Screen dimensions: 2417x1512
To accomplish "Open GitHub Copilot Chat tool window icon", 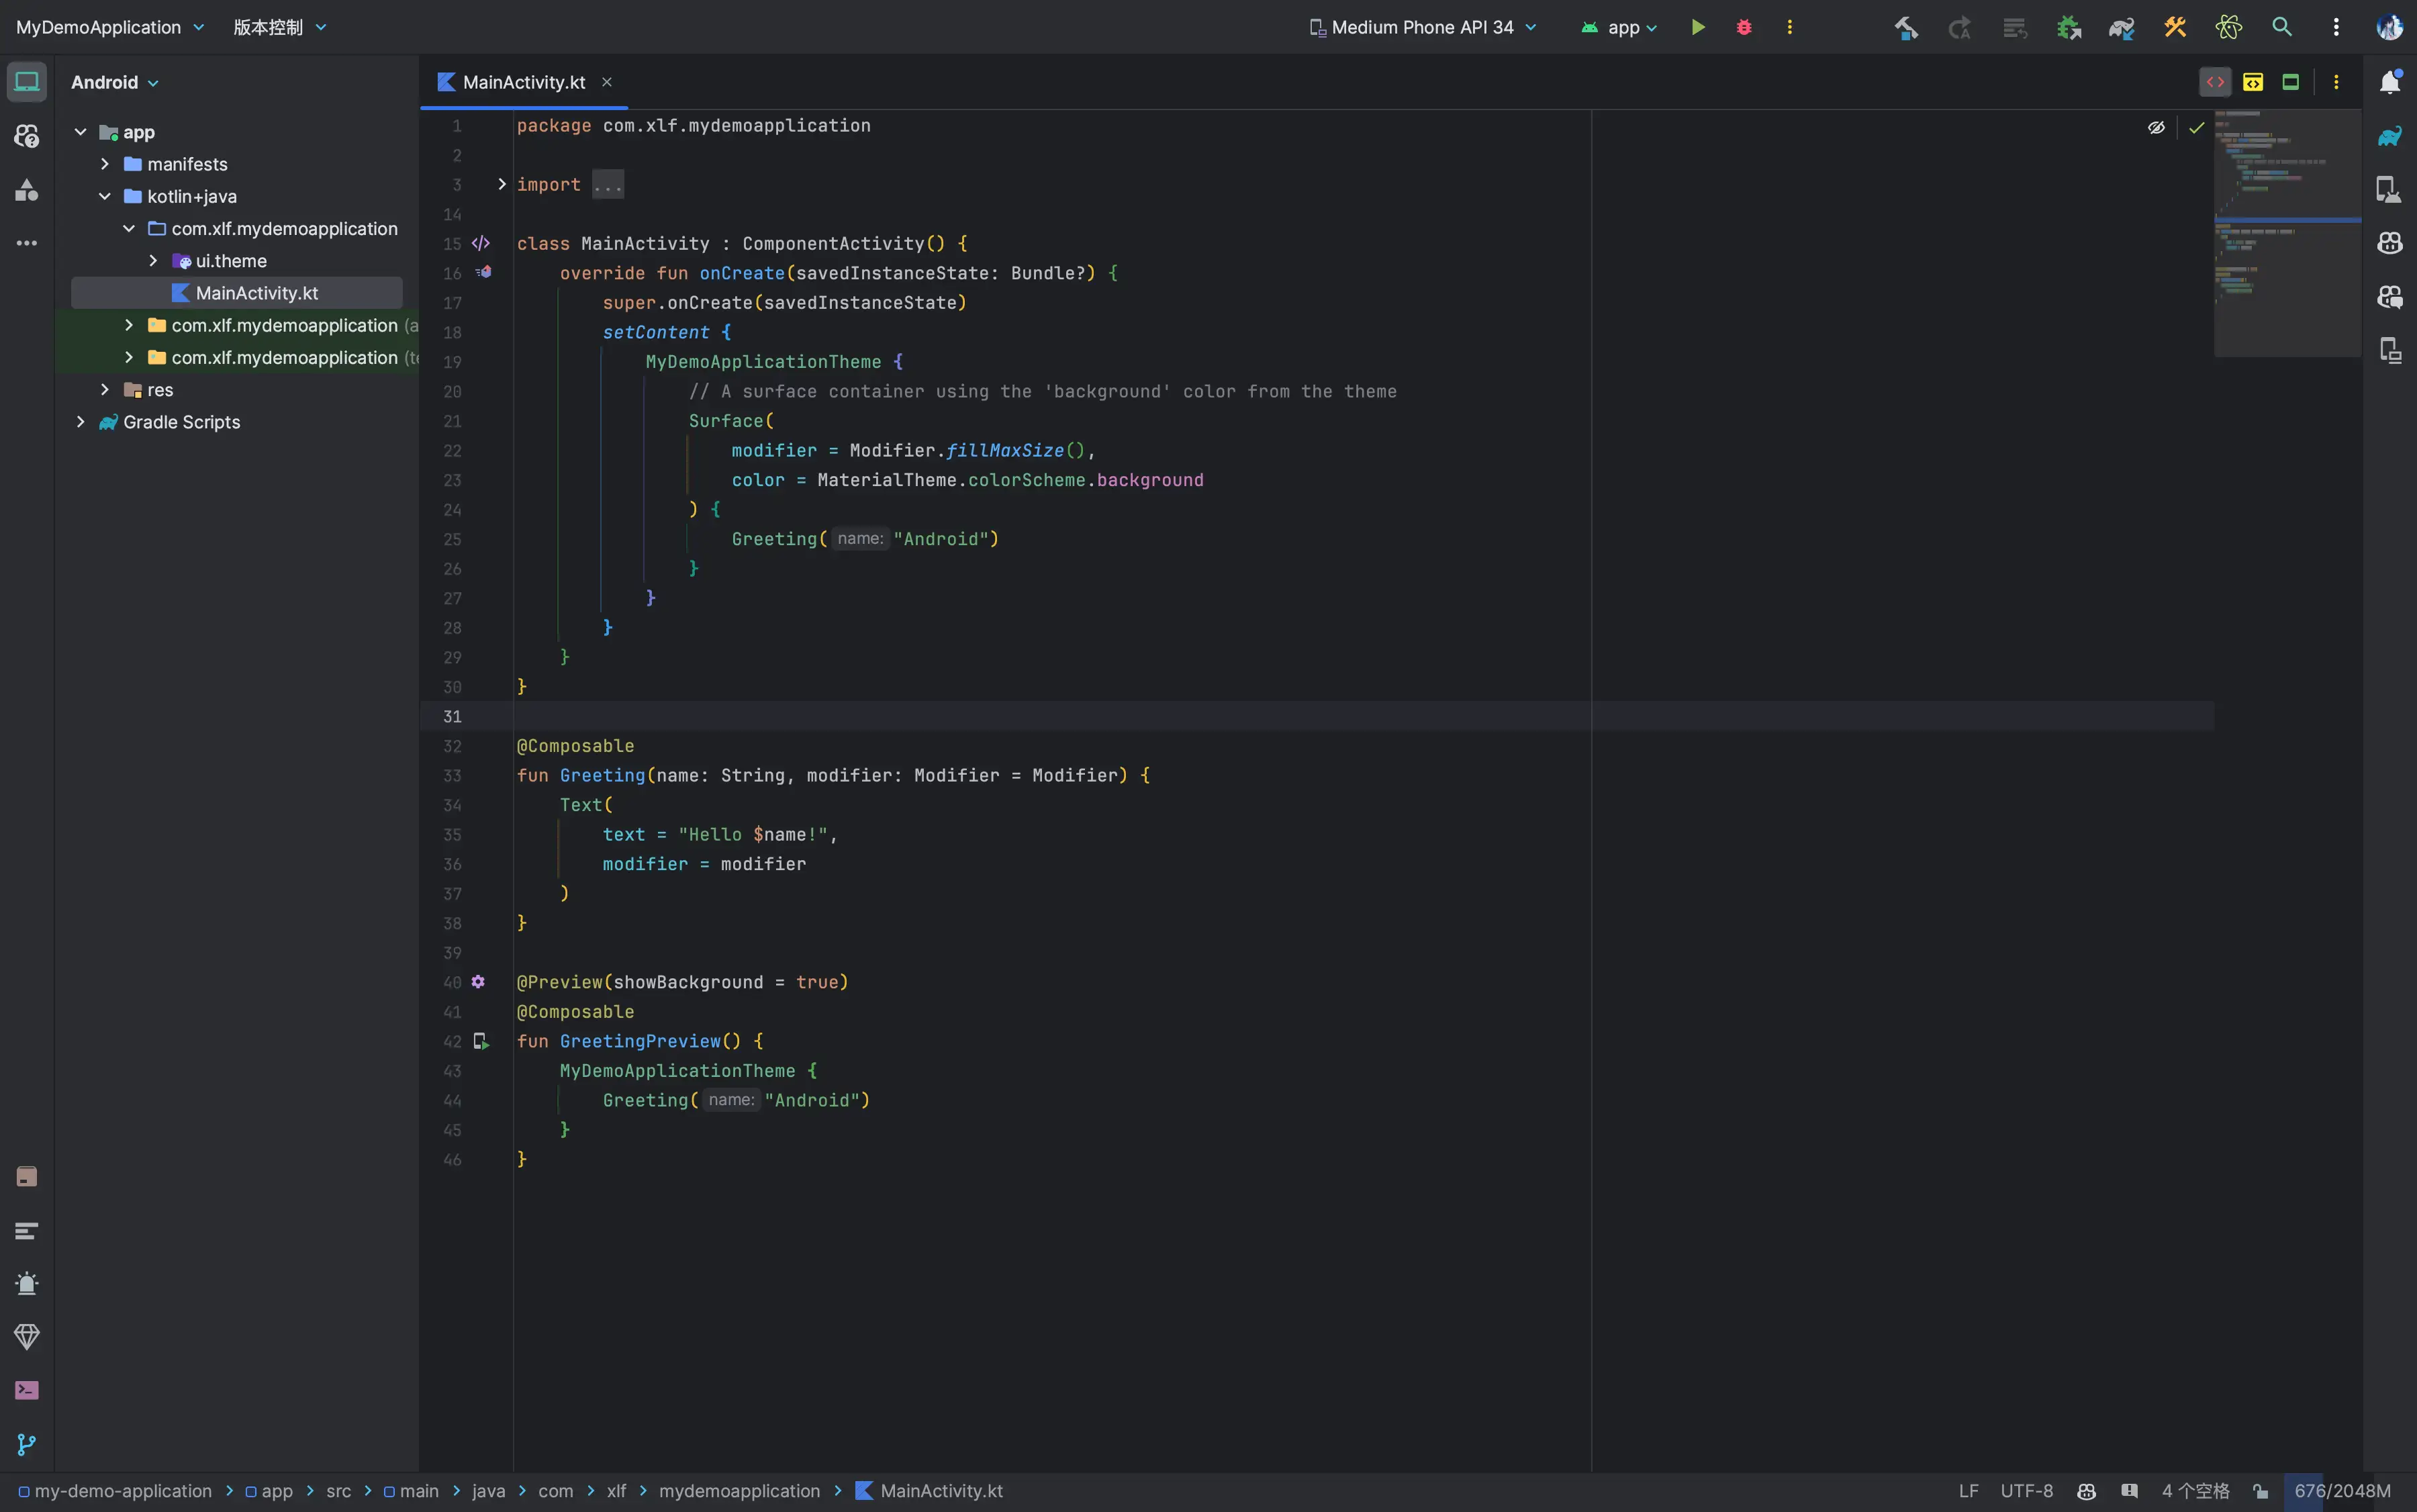I will (x=2390, y=296).
